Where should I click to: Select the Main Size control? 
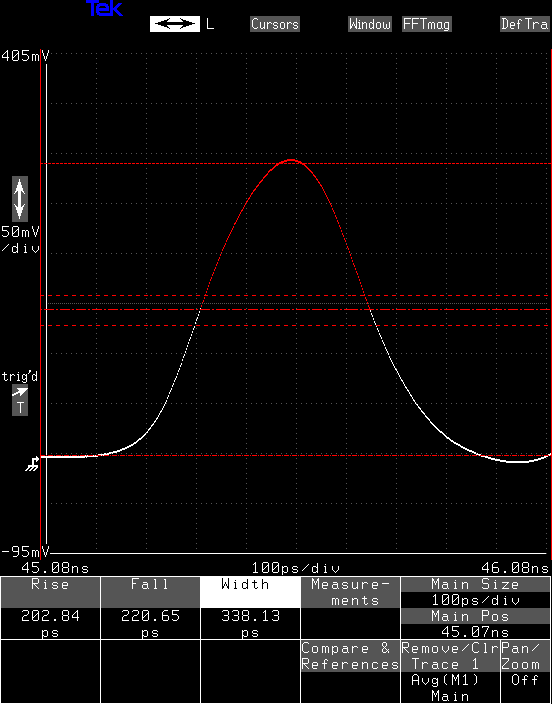click(476, 585)
